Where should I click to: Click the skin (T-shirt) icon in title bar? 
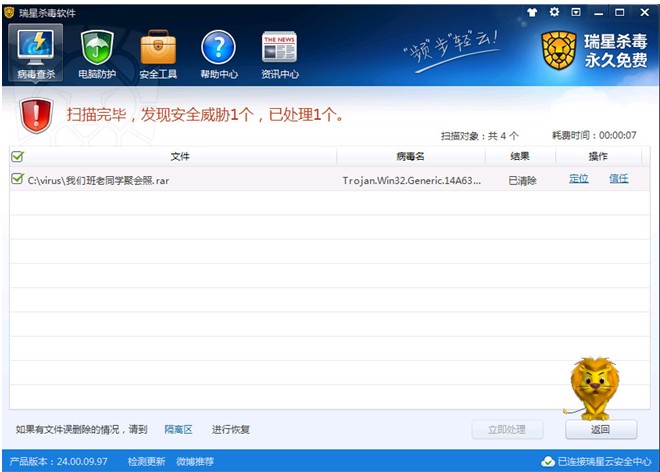(533, 12)
